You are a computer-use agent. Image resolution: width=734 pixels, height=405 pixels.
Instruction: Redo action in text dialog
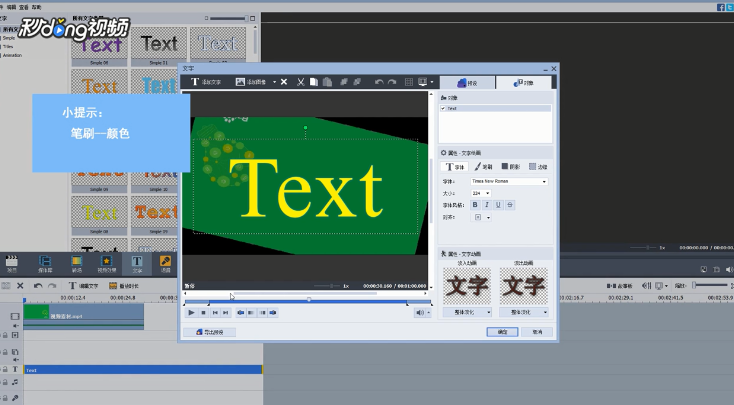pos(392,82)
